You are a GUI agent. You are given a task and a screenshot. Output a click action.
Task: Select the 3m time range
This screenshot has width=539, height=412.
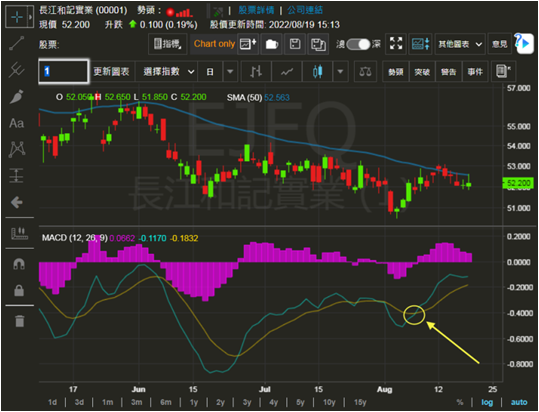[x=136, y=402]
